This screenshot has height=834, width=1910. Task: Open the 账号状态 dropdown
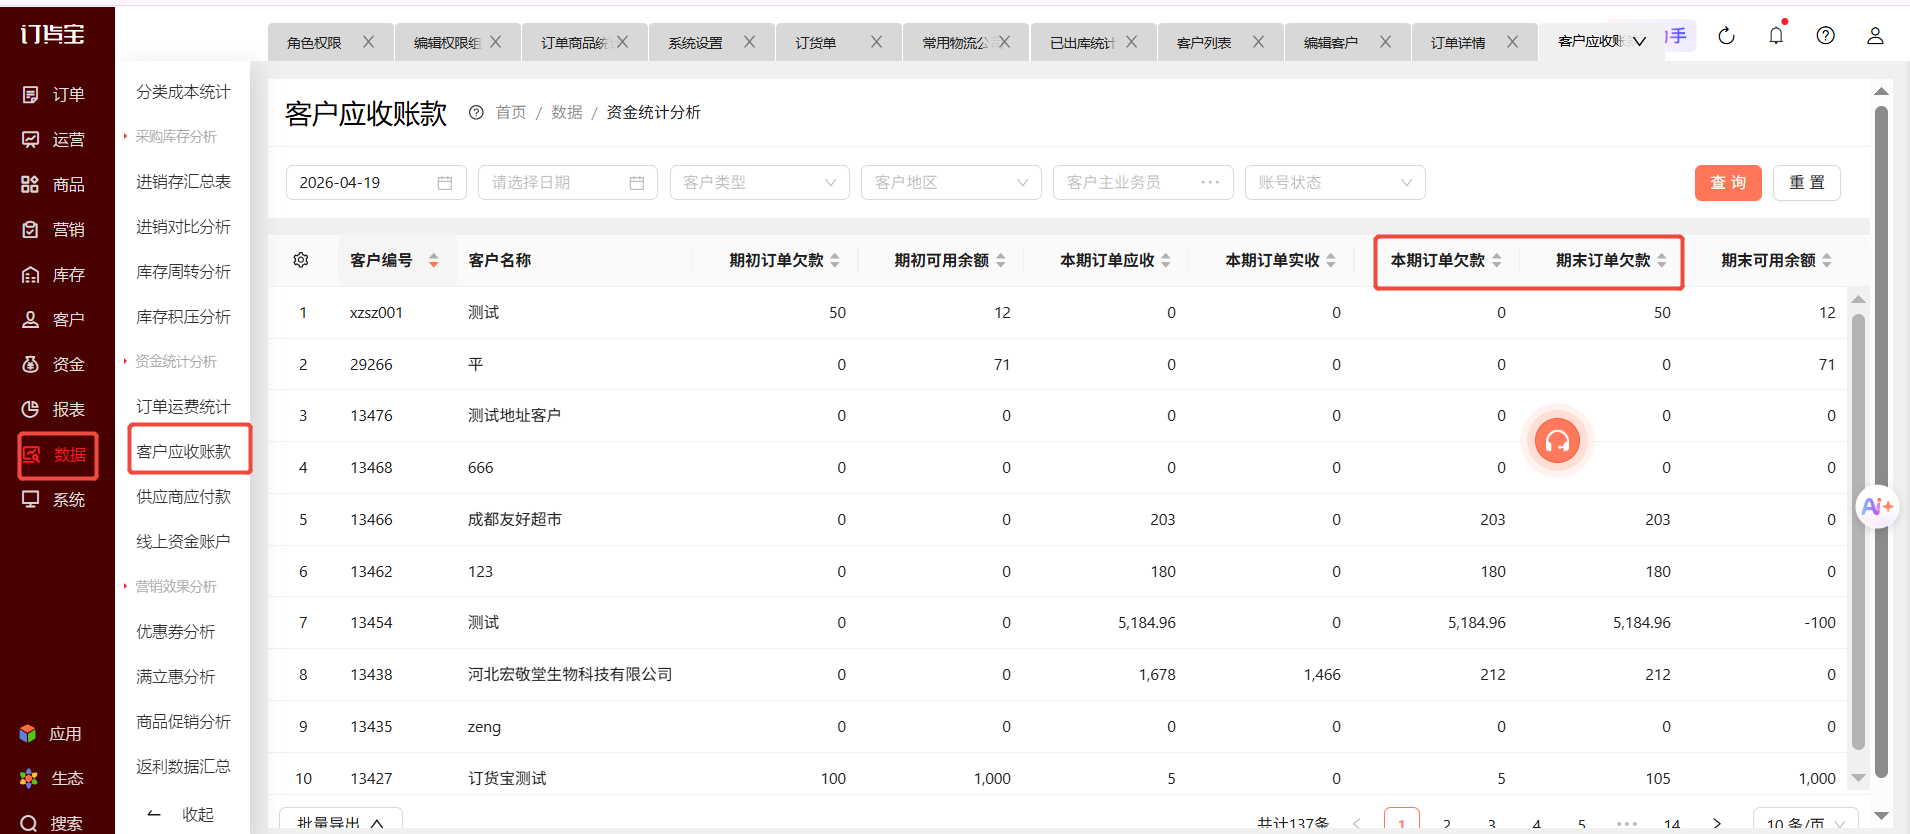tap(1335, 182)
